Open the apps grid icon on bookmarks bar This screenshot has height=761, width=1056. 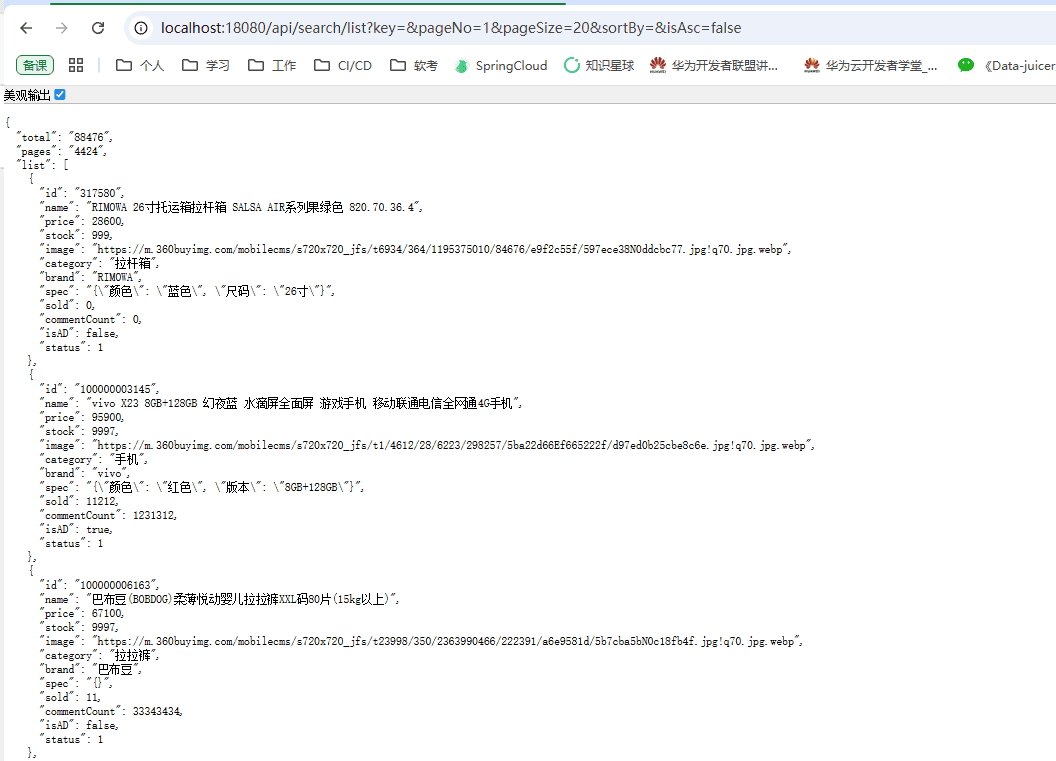[x=78, y=64]
